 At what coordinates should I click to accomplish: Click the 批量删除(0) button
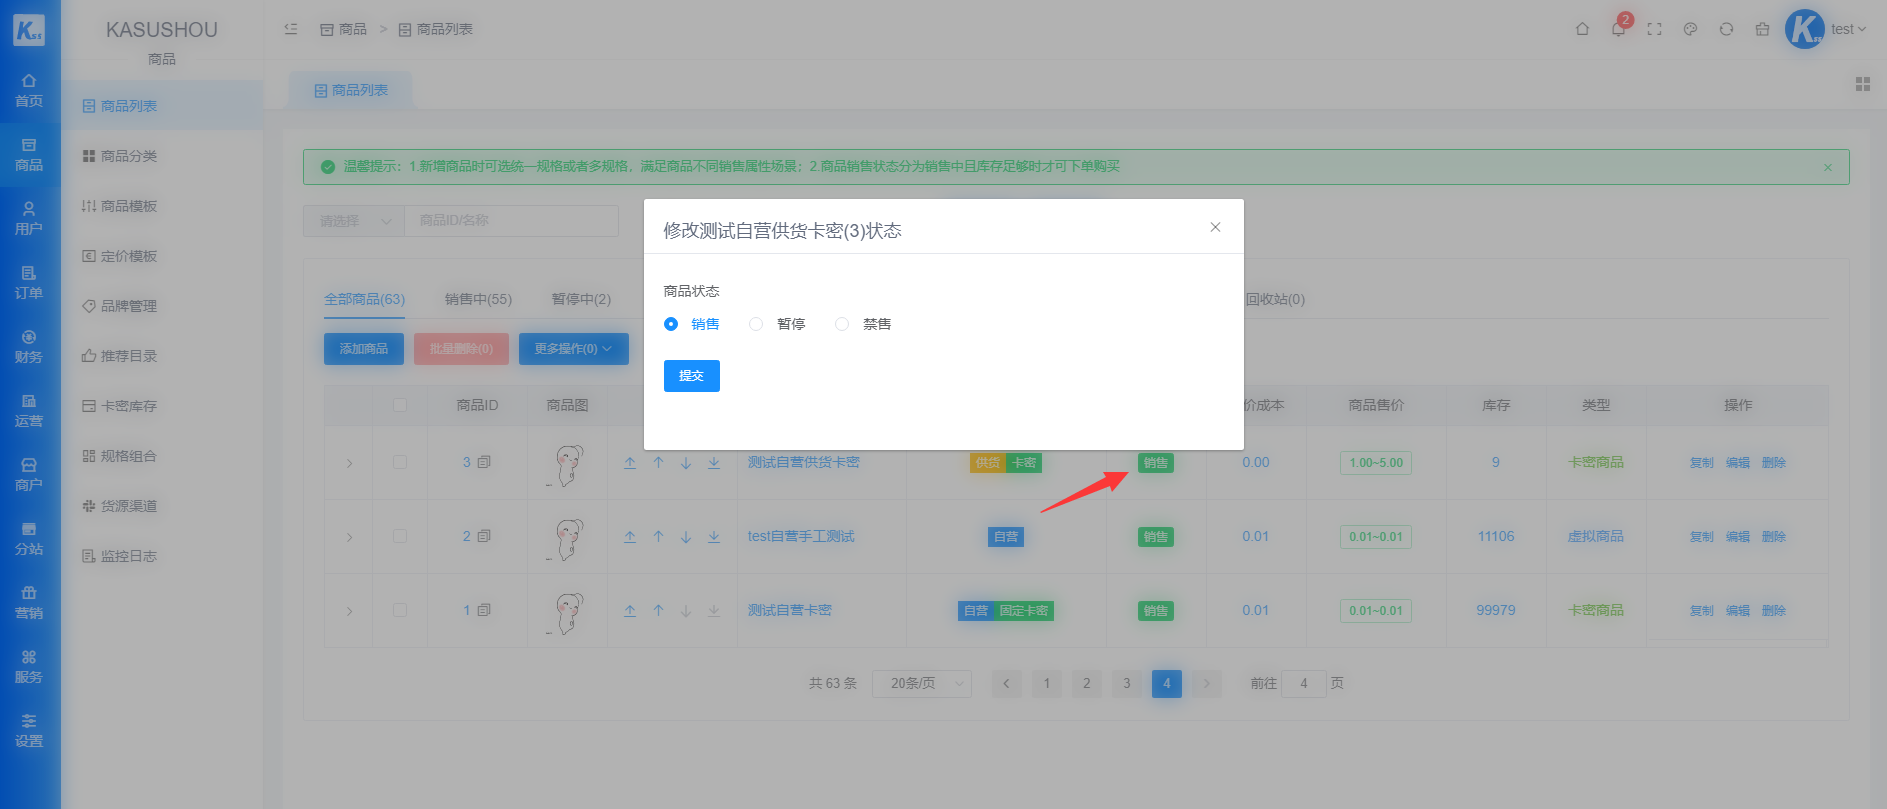[461, 349]
